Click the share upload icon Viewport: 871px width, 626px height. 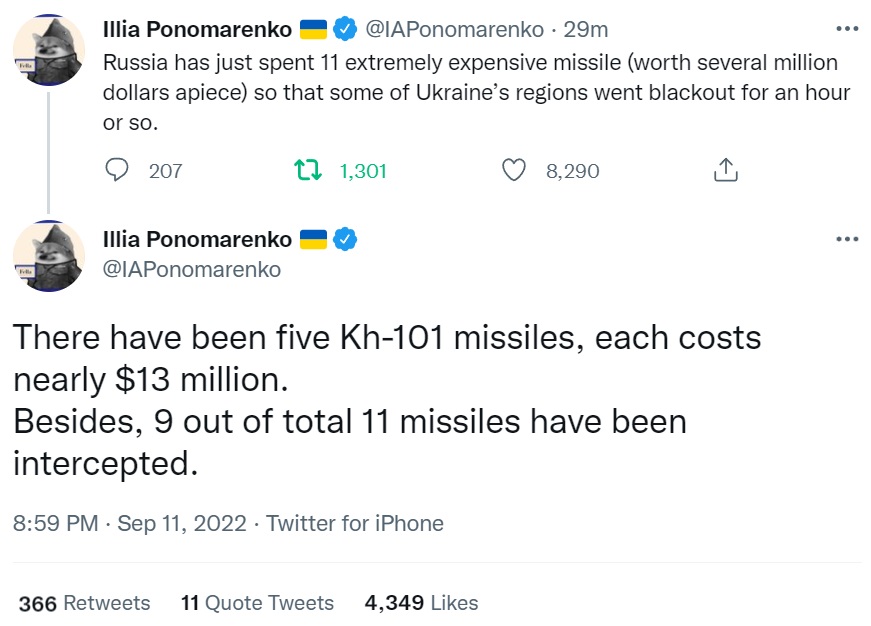[x=725, y=170]
